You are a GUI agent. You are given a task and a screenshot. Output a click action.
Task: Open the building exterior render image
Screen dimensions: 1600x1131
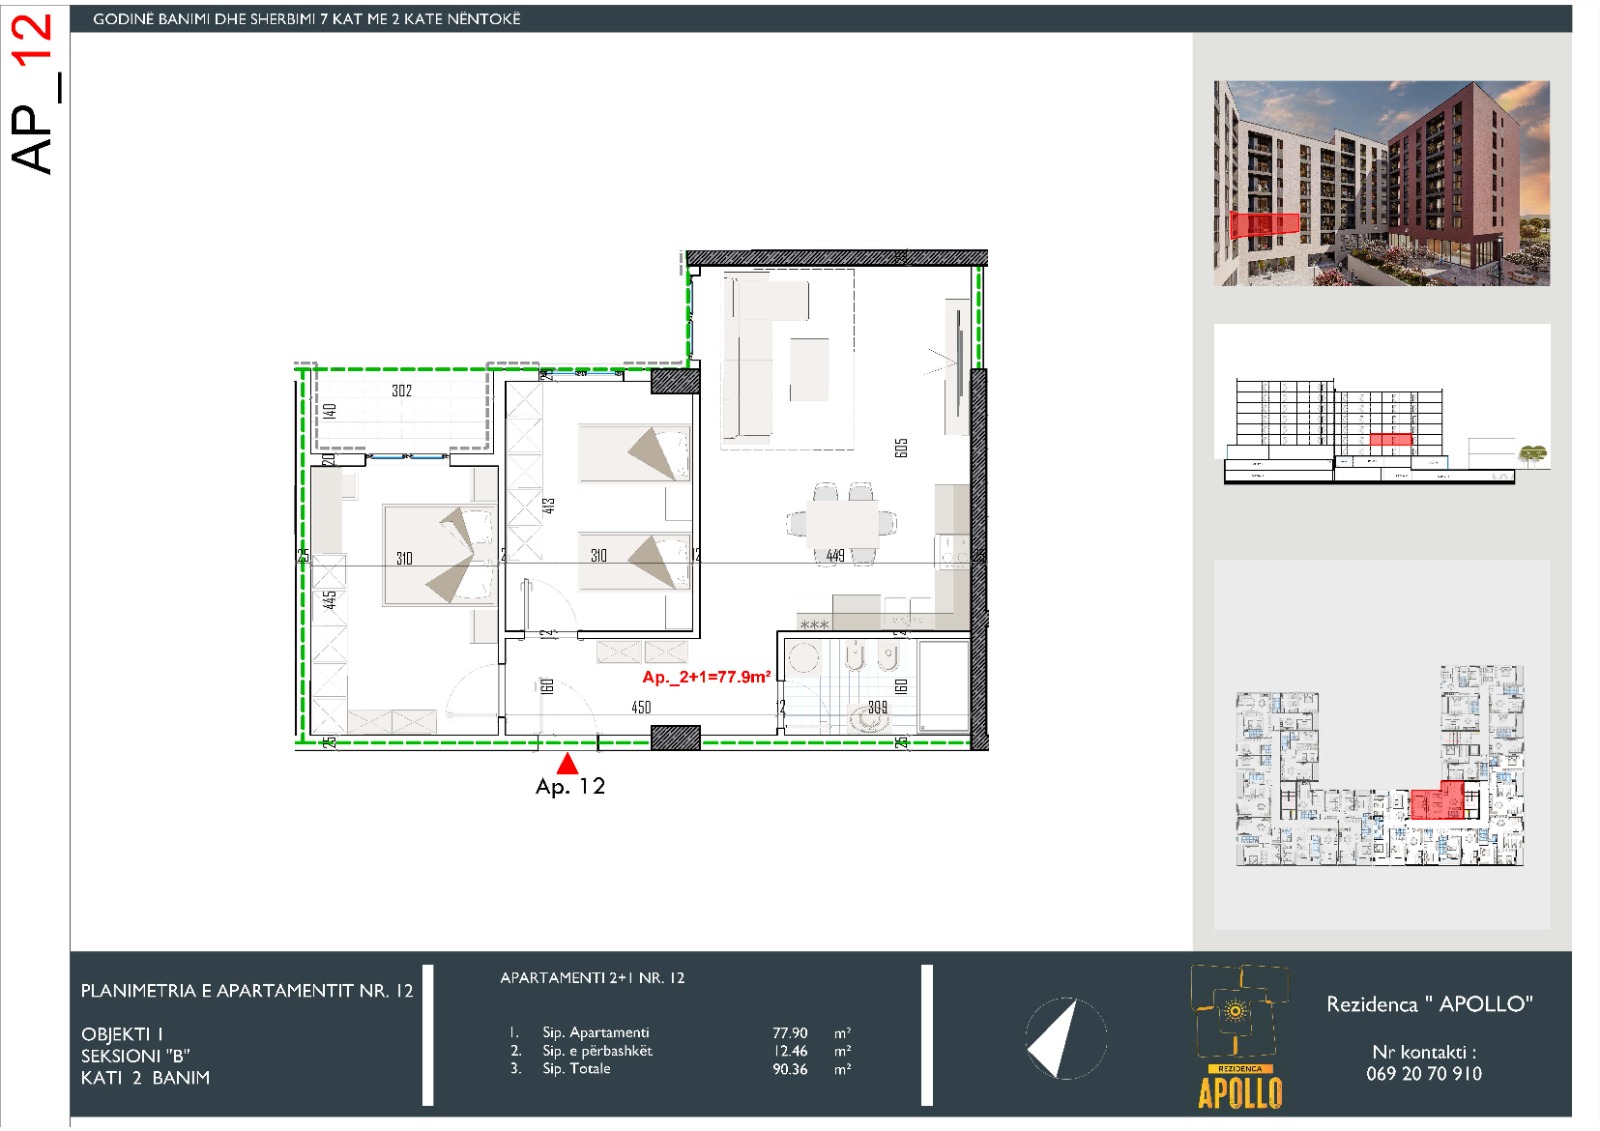[1381, 183]
